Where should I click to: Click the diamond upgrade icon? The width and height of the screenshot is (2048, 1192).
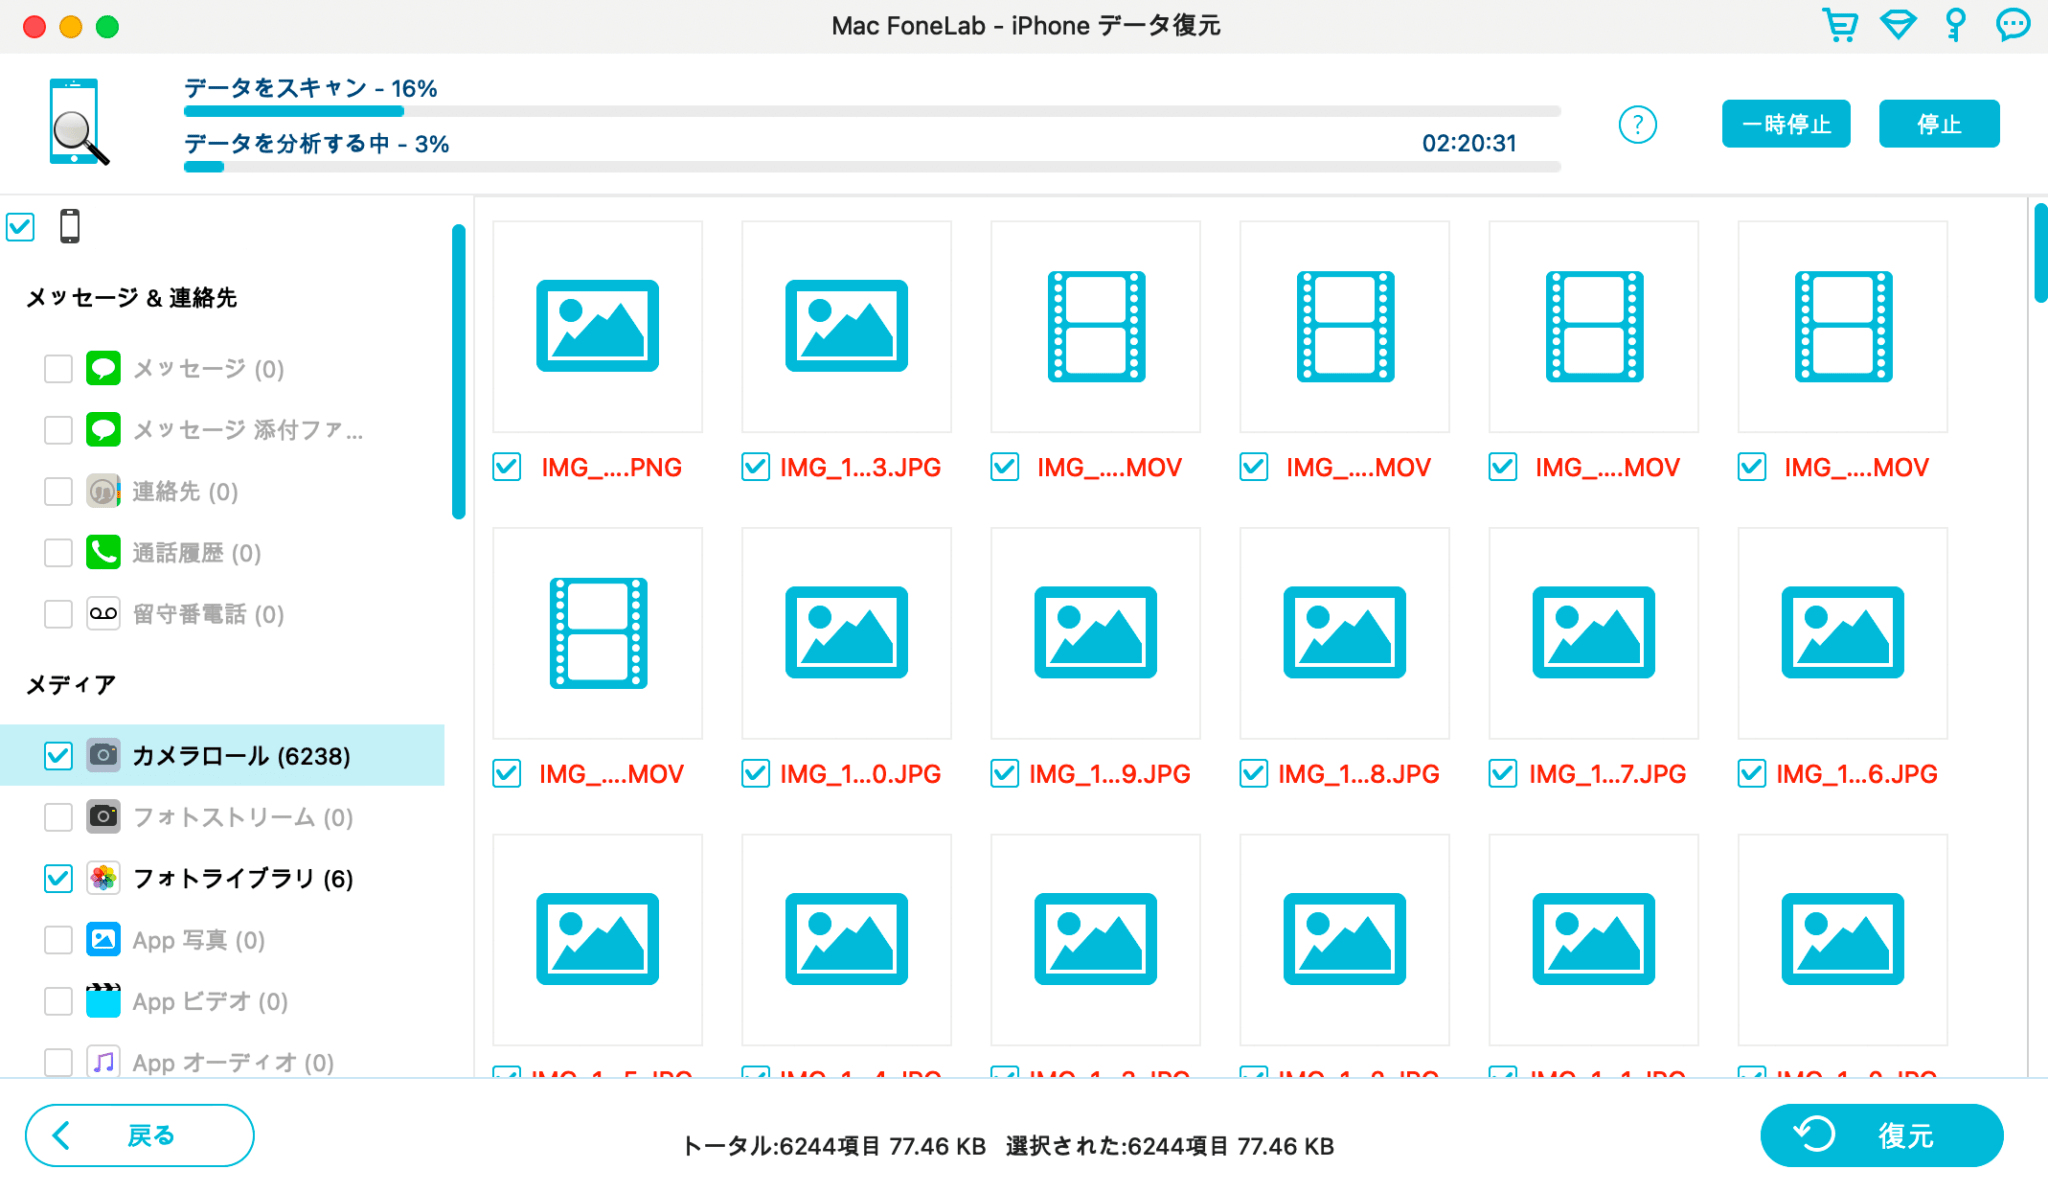click(1898, 26)
